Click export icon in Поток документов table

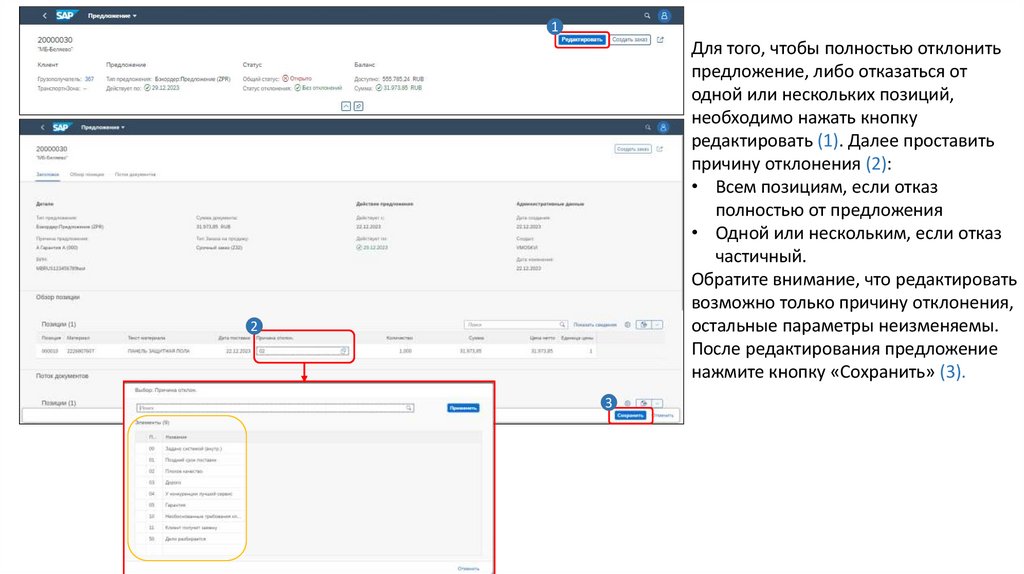[x=644, y=403]
